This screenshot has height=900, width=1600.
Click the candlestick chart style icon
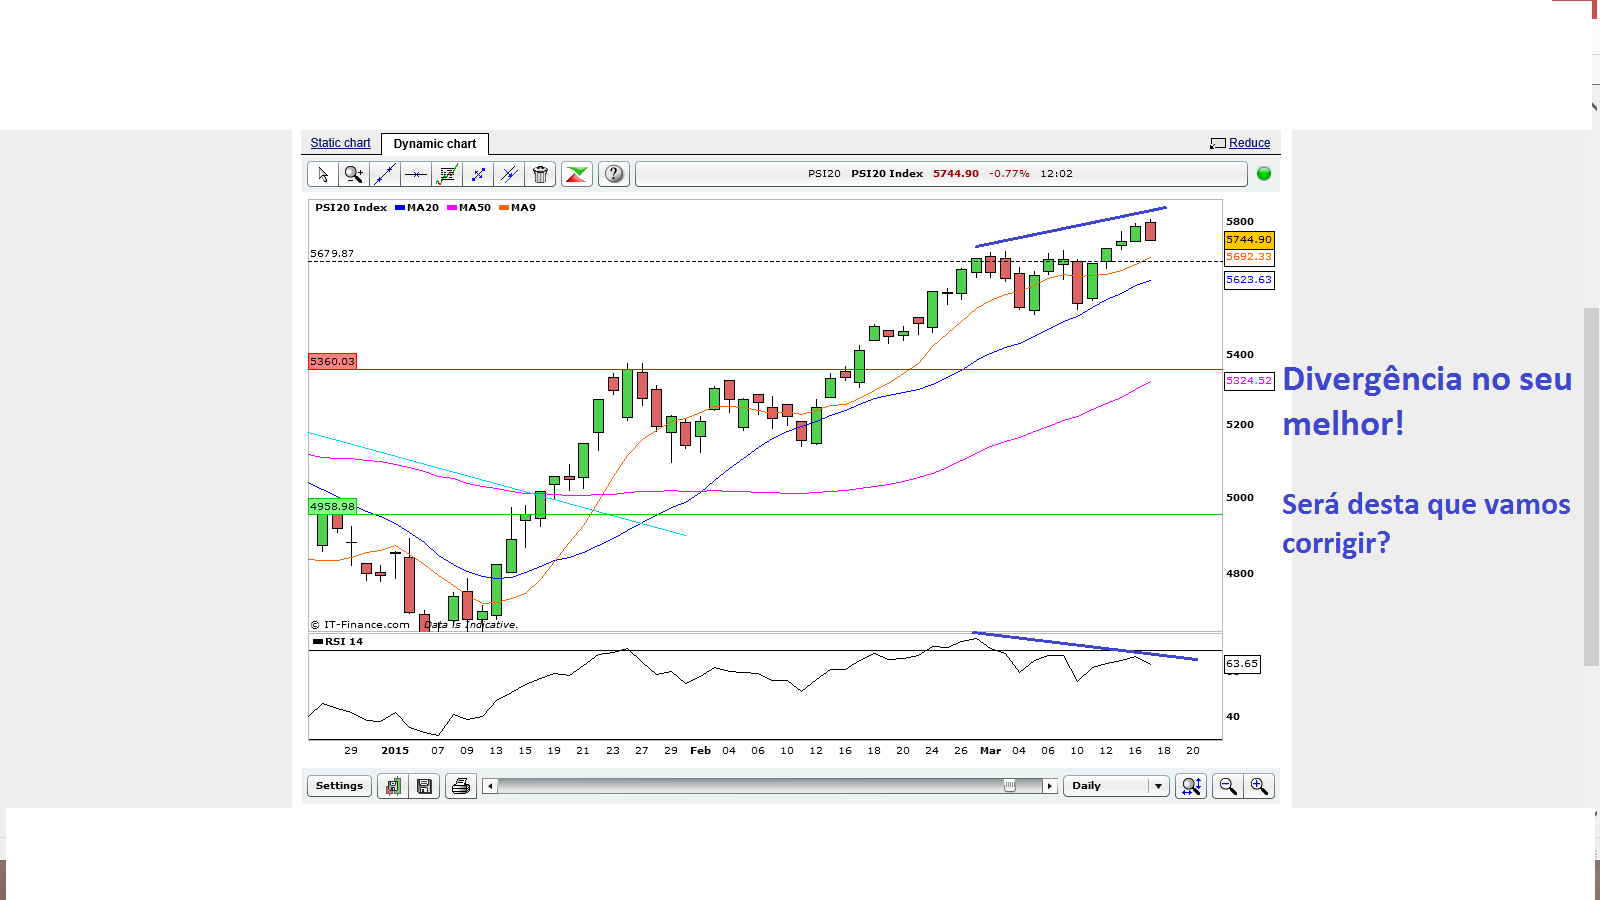coord(393,786)
